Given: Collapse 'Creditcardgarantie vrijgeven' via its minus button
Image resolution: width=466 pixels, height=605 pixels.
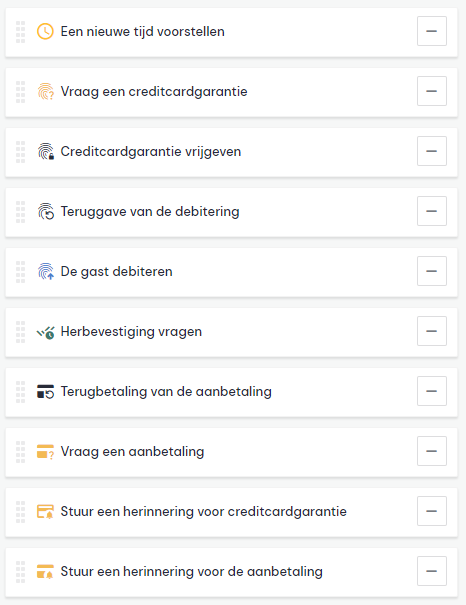Looking at the screenshot, I should coord(432,151).
